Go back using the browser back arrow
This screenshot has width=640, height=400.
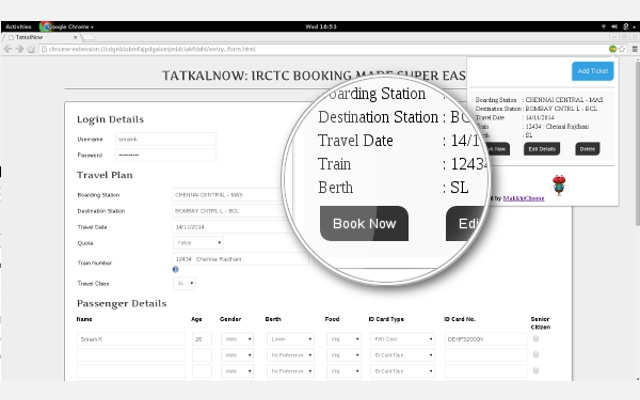tap(7, 49)
